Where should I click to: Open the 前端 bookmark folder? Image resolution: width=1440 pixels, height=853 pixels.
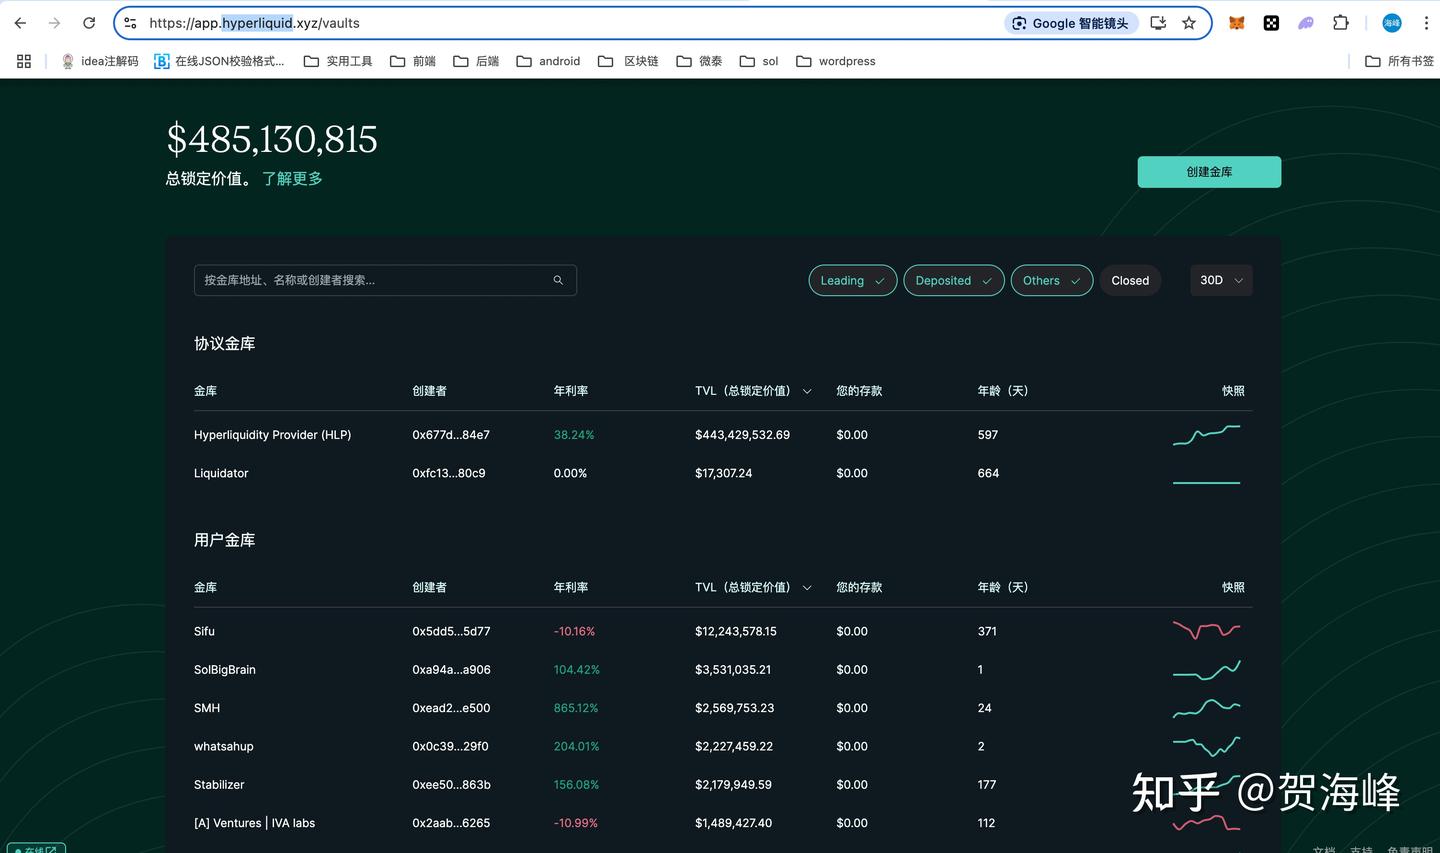pyautogui.click(x=413, y=61)
